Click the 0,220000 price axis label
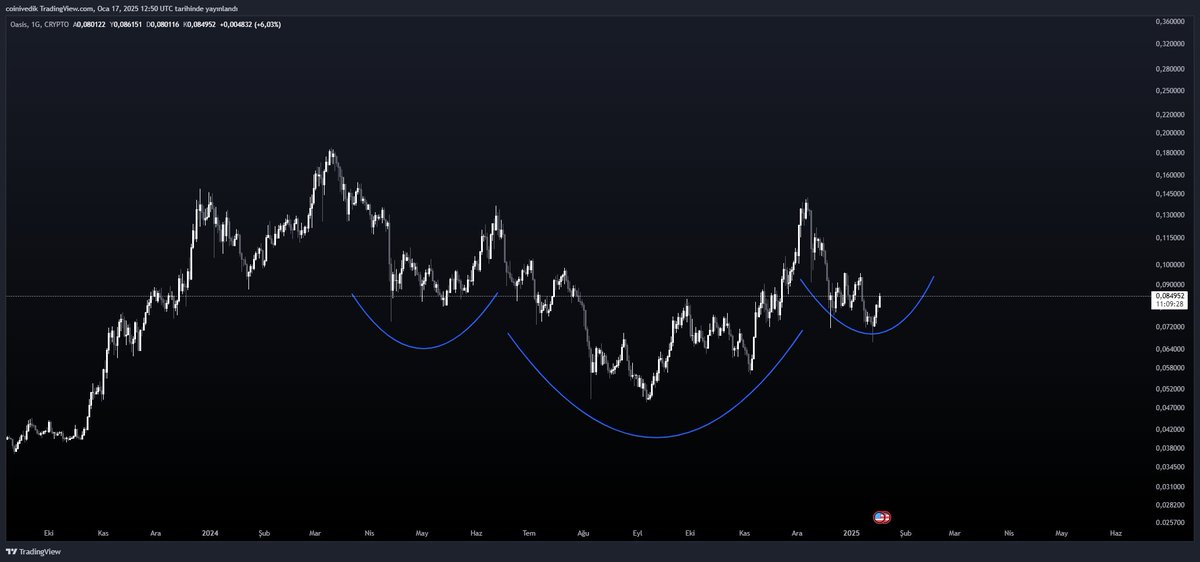 1168,115
